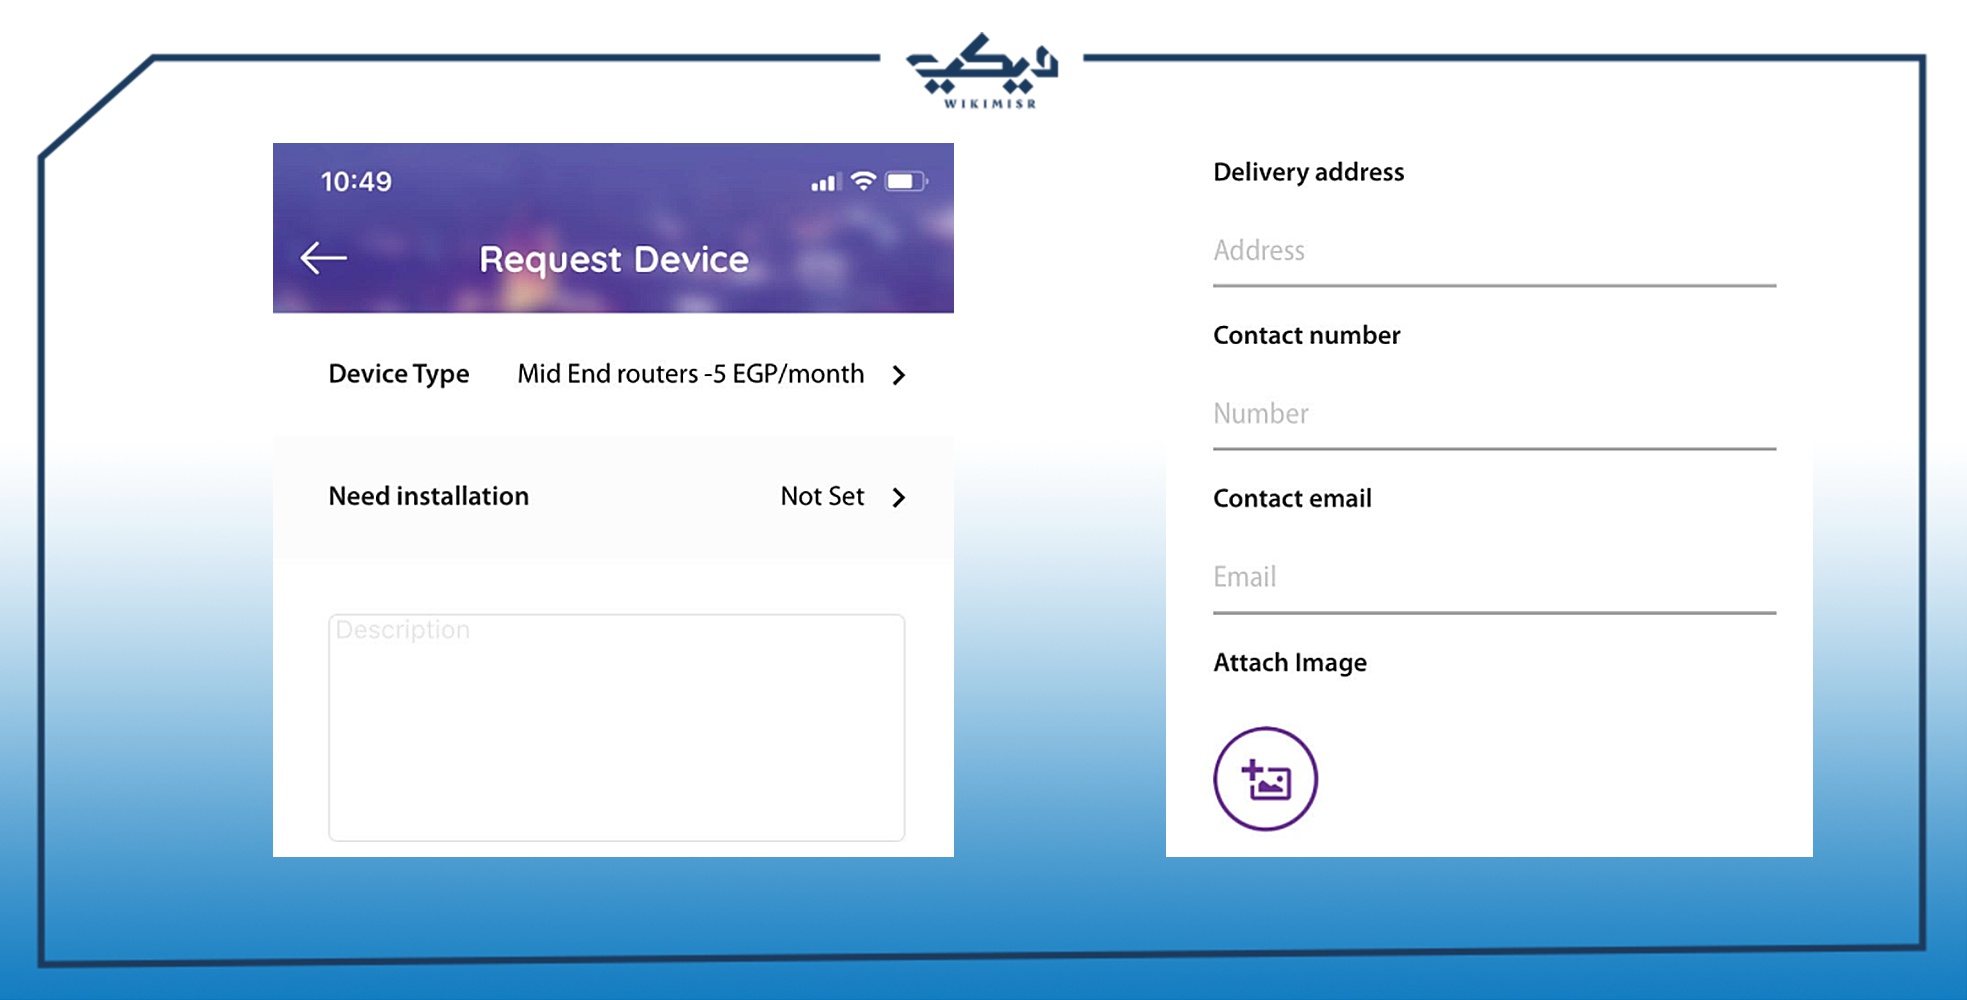1967x1000 pixels.
Task: Open the Need installation options
Action: pos(898,496)
